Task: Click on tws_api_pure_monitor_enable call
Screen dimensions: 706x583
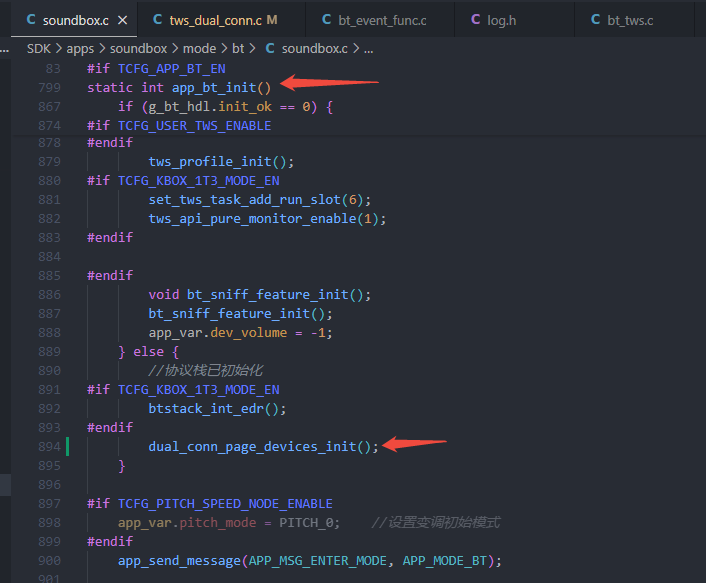Action: point(252,219)
